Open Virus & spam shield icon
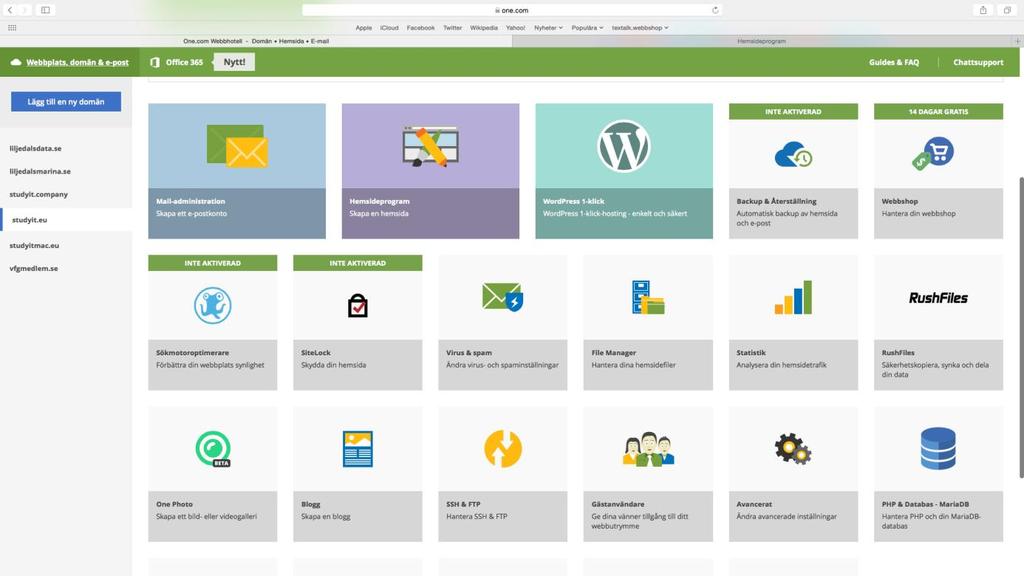The image size is (1024, 576). click(x=502, y=297)
